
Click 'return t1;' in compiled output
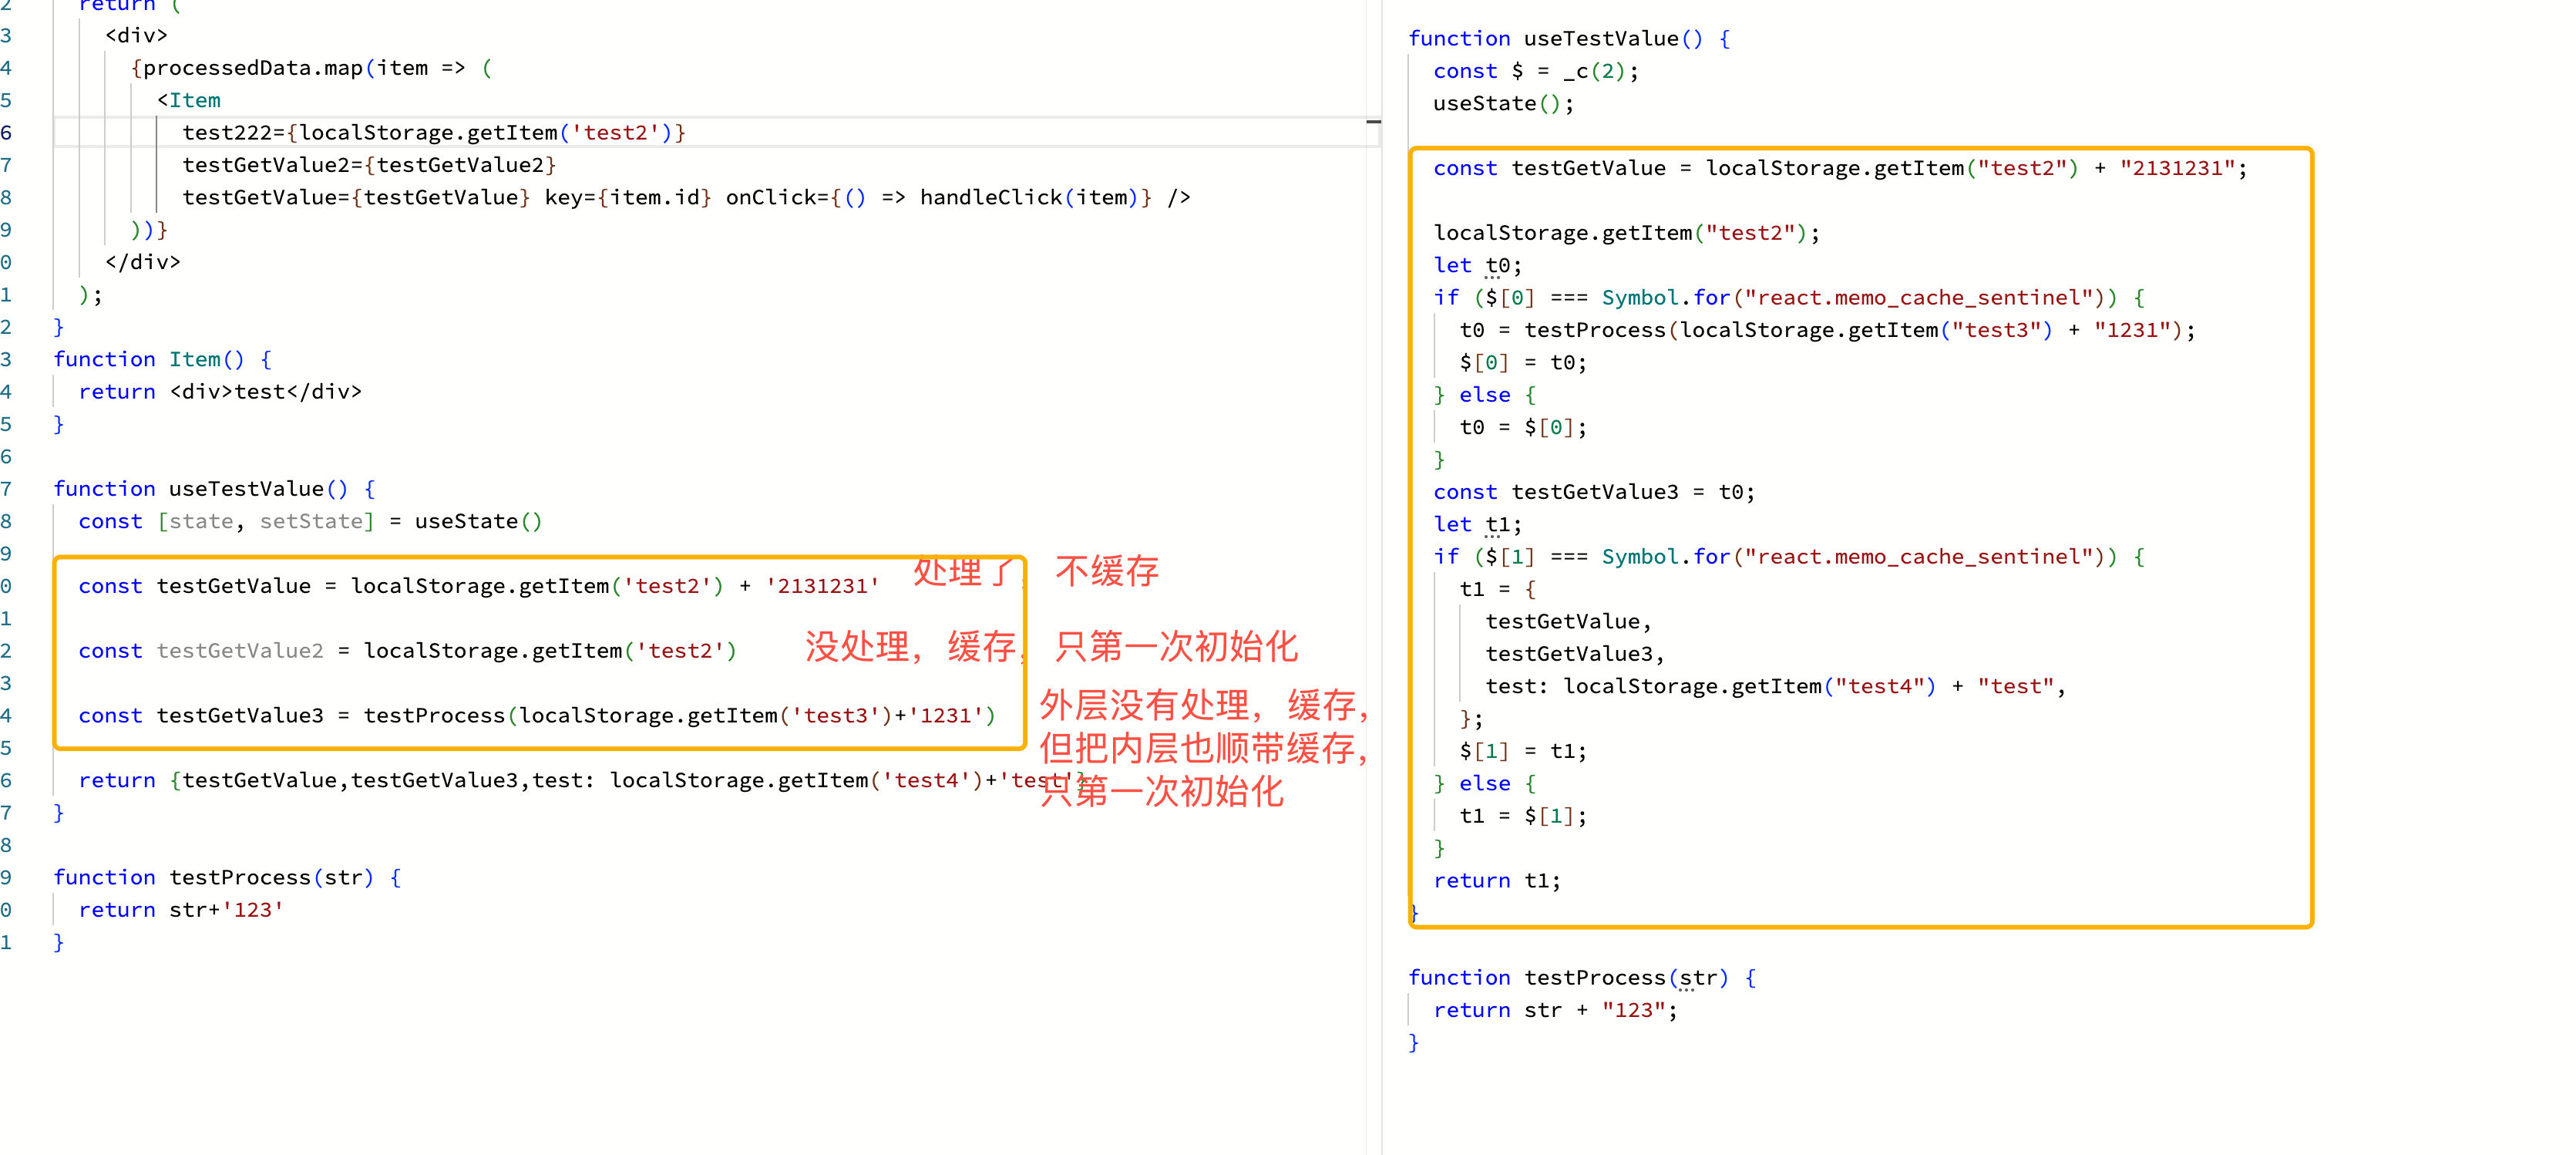click(x=1496, y=881)
